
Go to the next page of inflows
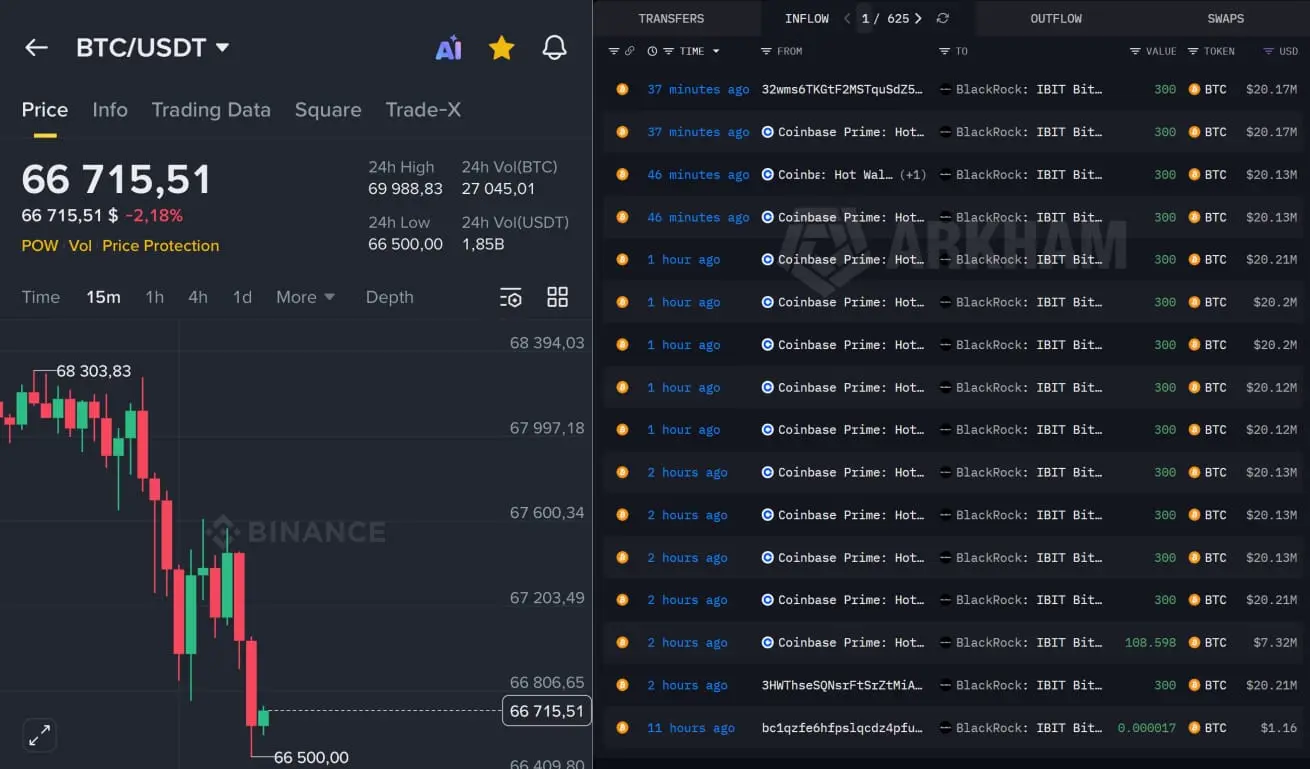click(918, 19)
